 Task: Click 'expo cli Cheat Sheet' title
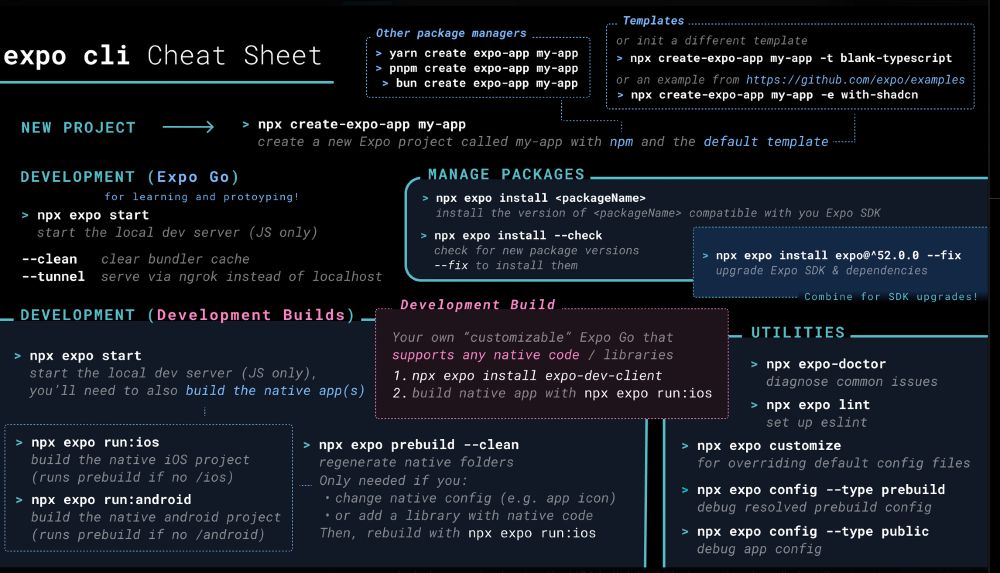[x=162, y=56]
